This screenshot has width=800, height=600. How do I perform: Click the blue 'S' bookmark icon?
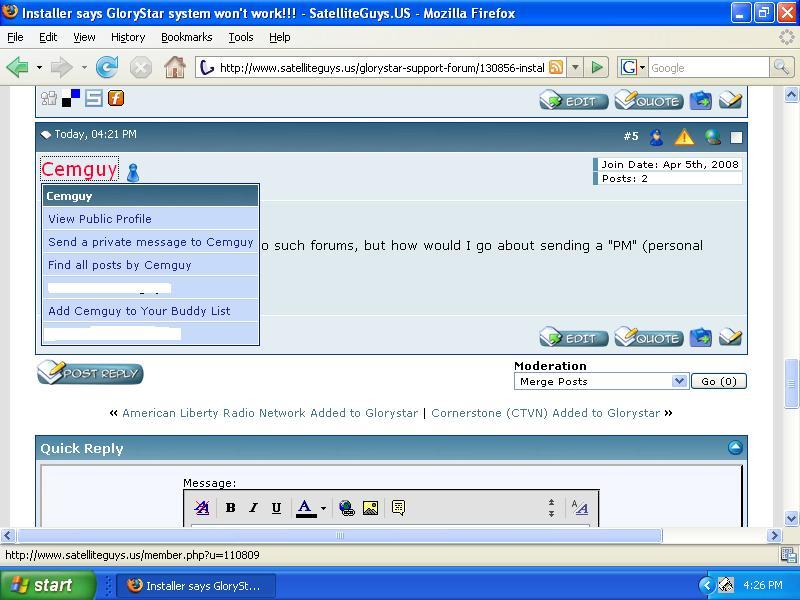coord(93,97)
